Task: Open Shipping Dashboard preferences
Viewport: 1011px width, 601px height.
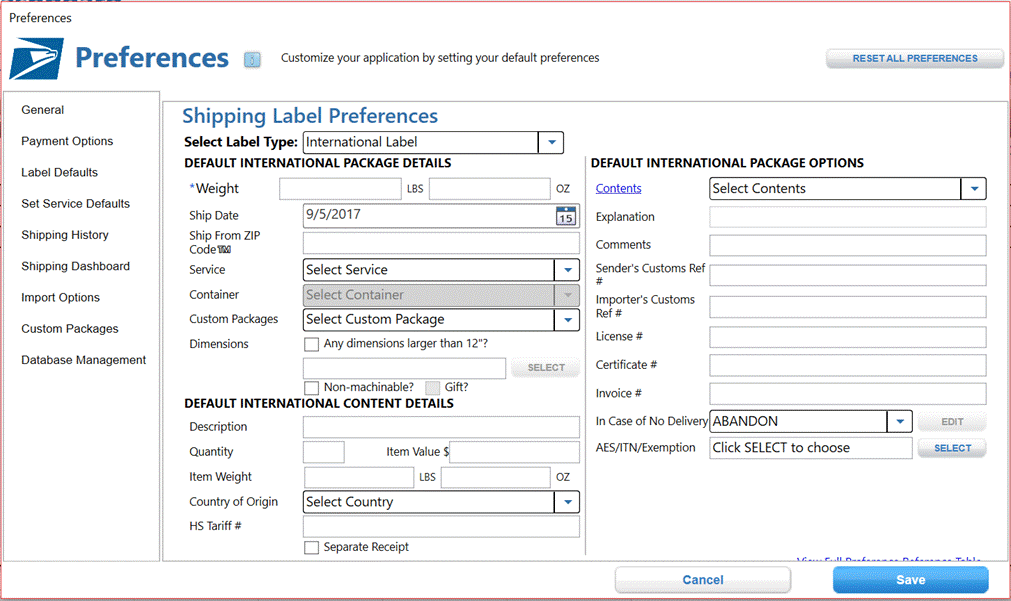Action: point(75,266)
